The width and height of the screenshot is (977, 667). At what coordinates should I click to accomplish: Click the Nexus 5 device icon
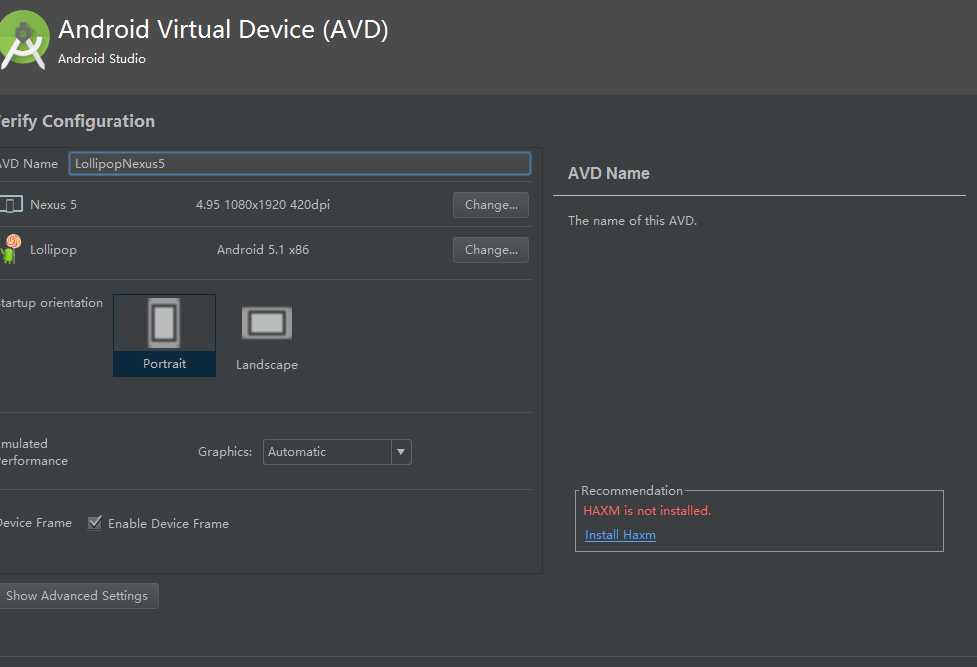(11, 204)
